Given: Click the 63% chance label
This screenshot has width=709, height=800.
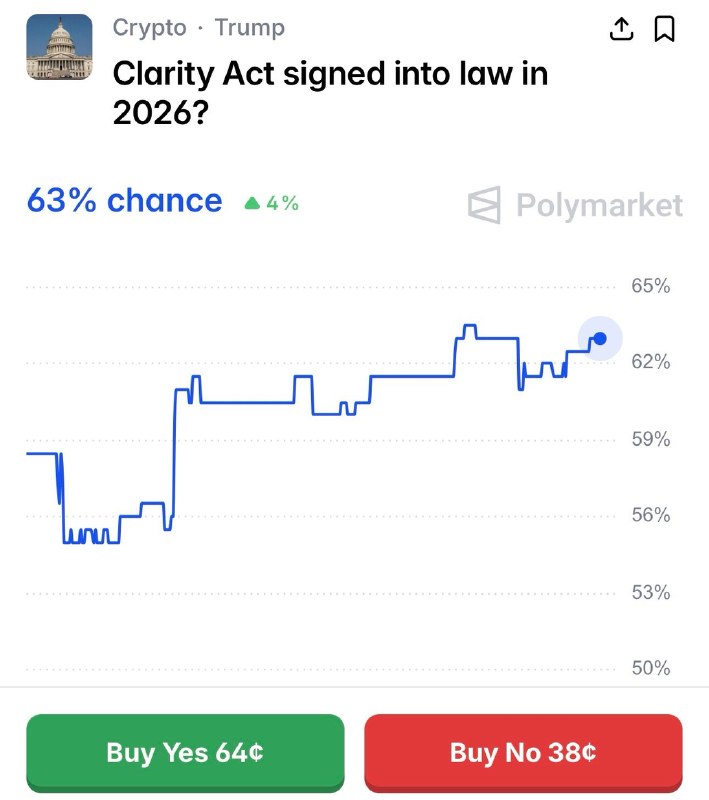Looking at the screenshot, I should click(125, 202).
